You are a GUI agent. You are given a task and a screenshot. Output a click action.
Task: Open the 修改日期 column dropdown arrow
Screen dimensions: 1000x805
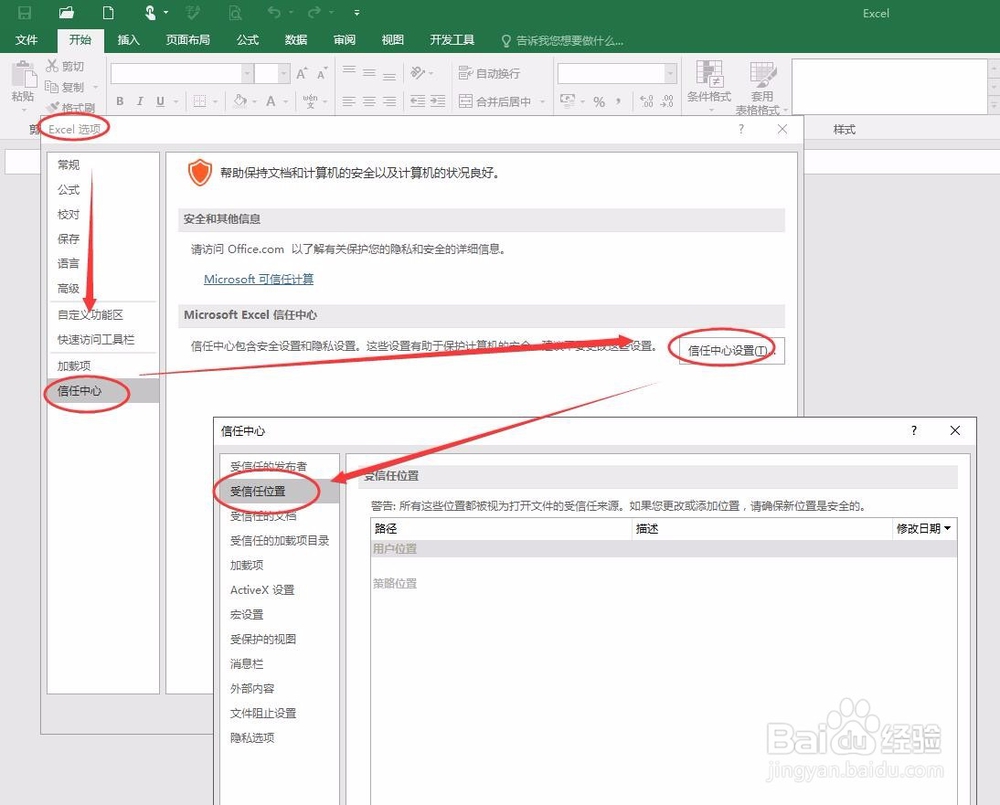pyautogui.click(x=948, y=528)
